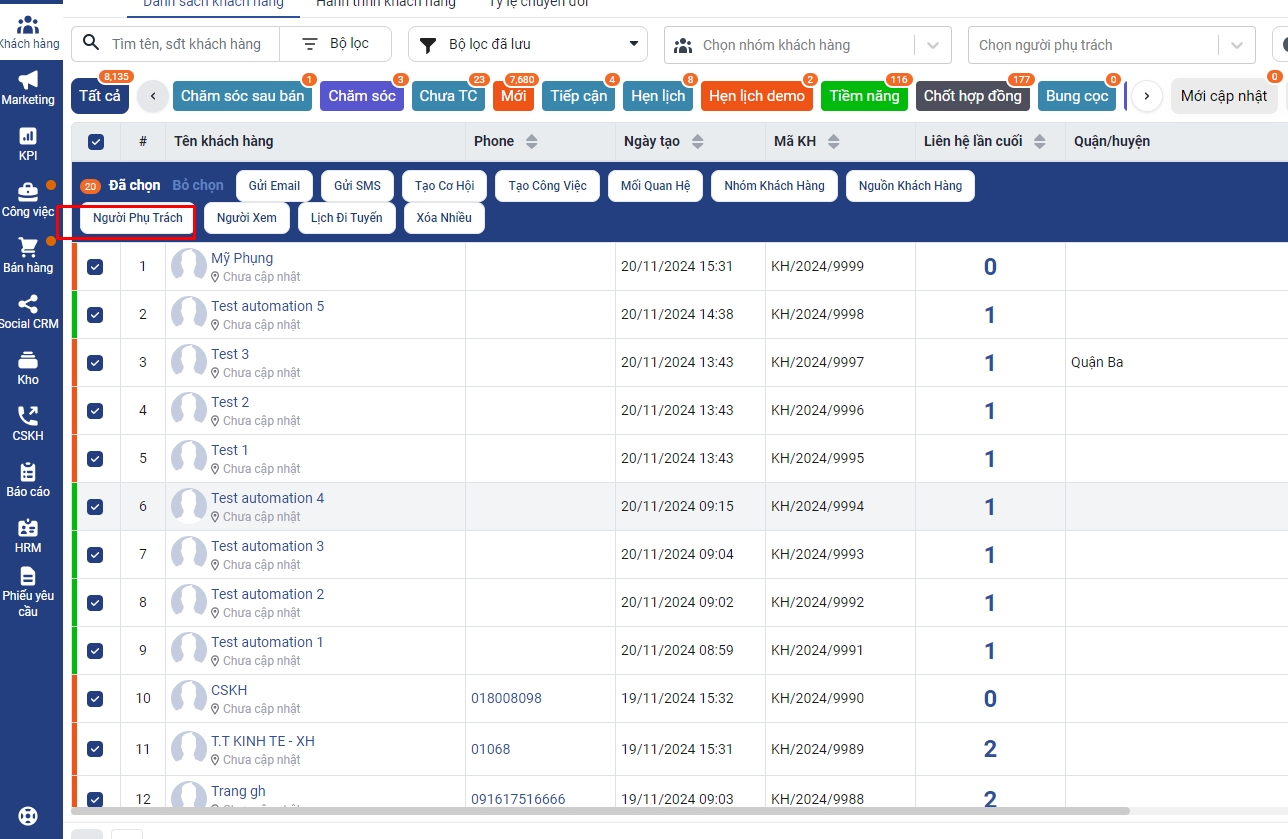Screen dimensions: 1288x839
Task: Uncheck the select-all checkbox in table header
Action: (x=96, y=142)
